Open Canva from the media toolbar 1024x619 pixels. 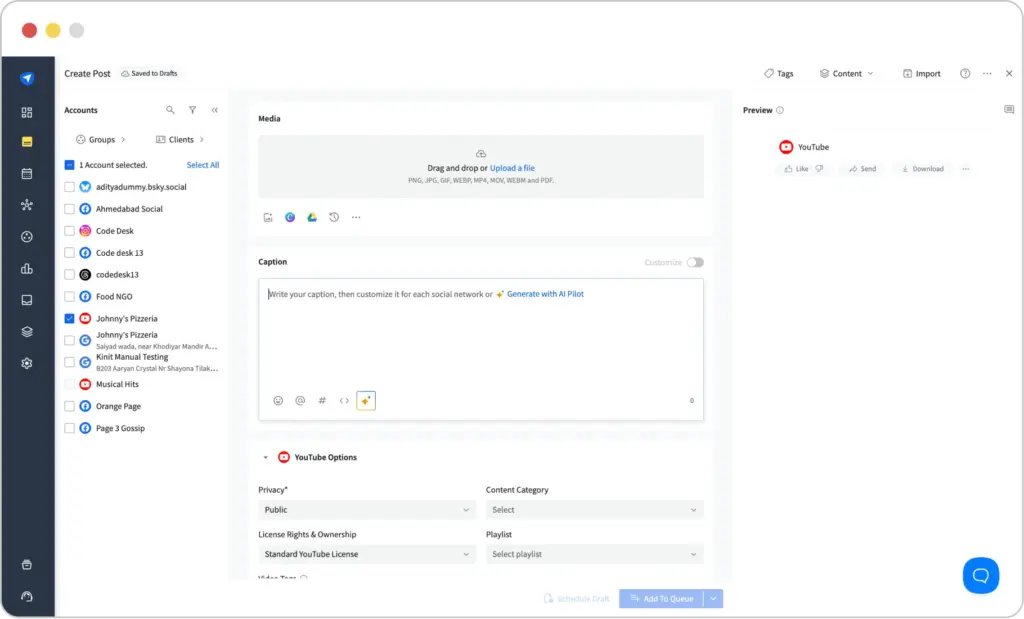click(290, 217)
